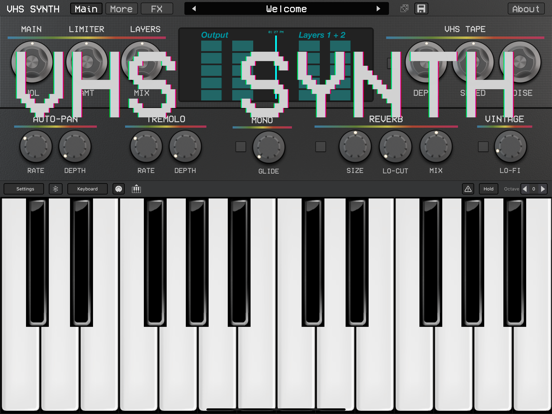This screenshot has height=414, width=552.
Task: Click the gear icon beside Settings
Action: coord(56,189)
